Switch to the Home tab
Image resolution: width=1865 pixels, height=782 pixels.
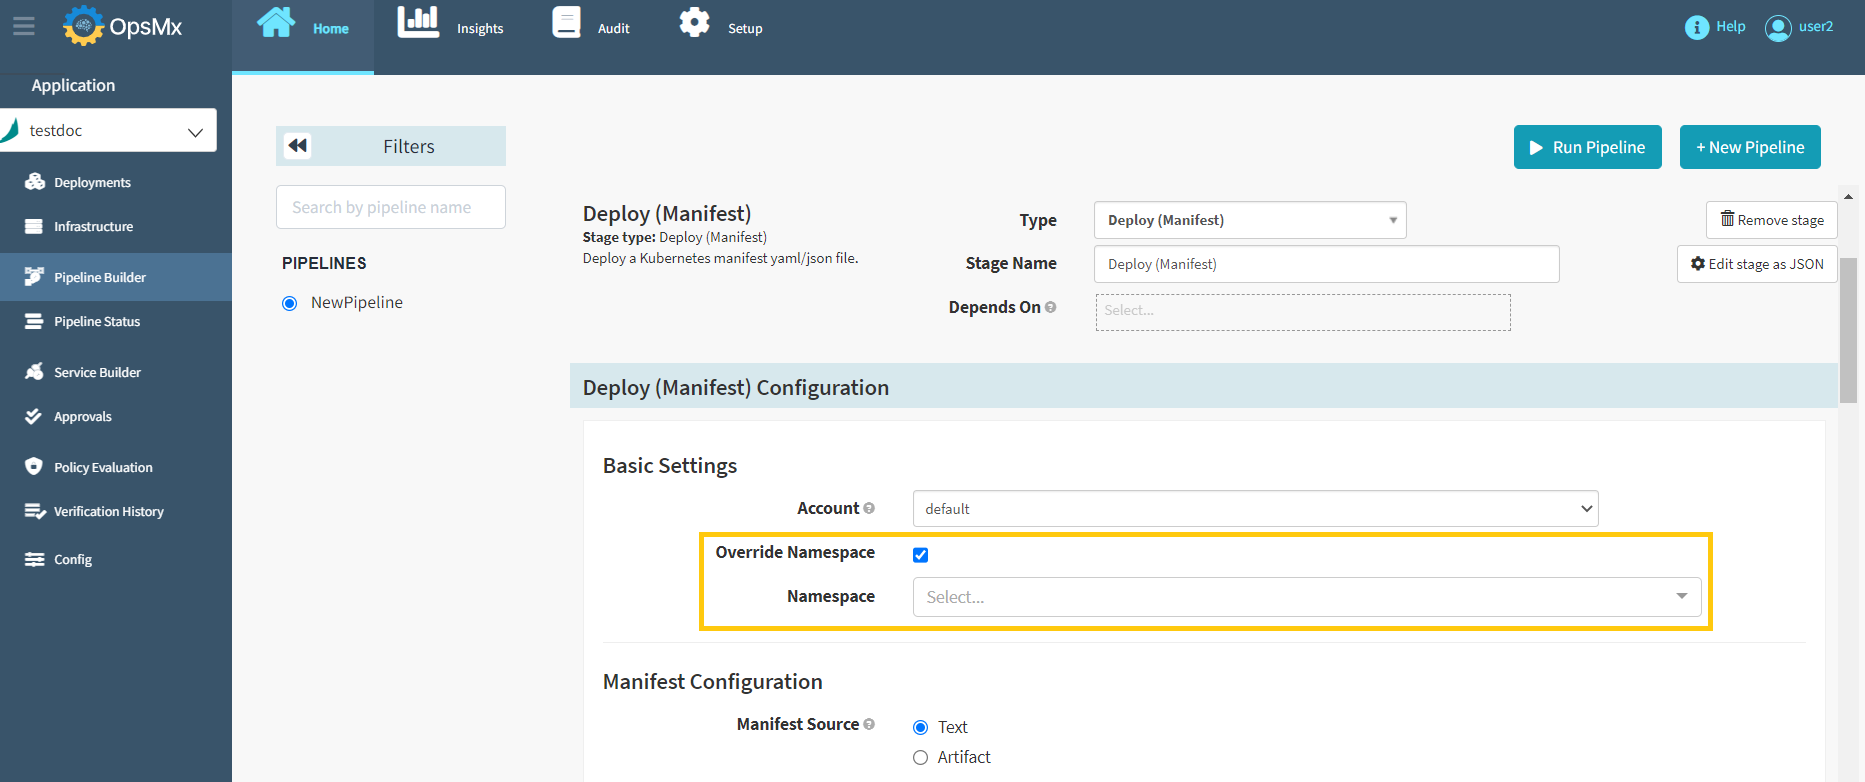point(304,28)
